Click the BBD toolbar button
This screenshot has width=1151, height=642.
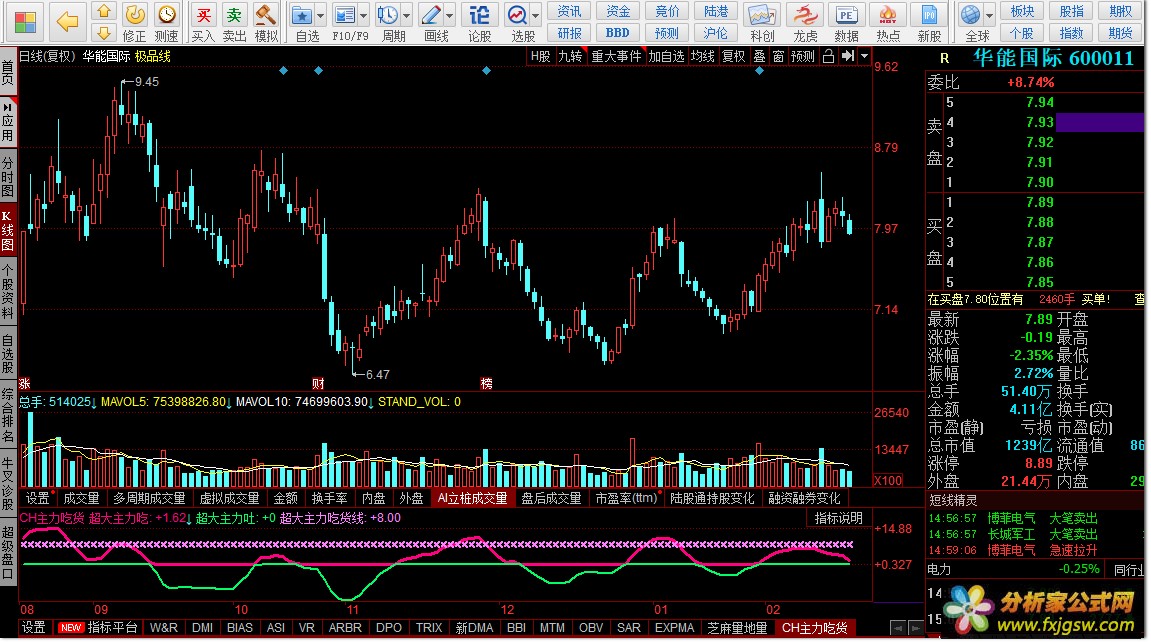(617, 33)
